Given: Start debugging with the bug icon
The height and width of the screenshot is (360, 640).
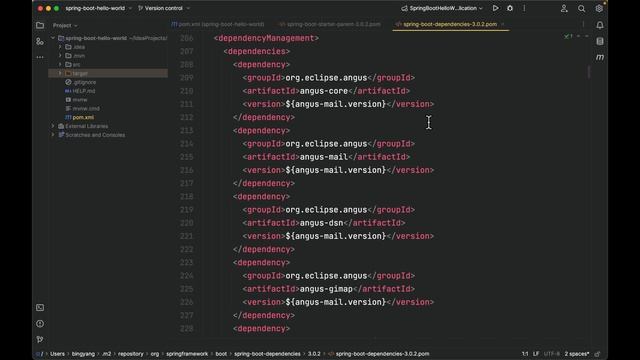Looking at the screenshot, I should pos(510,8).
